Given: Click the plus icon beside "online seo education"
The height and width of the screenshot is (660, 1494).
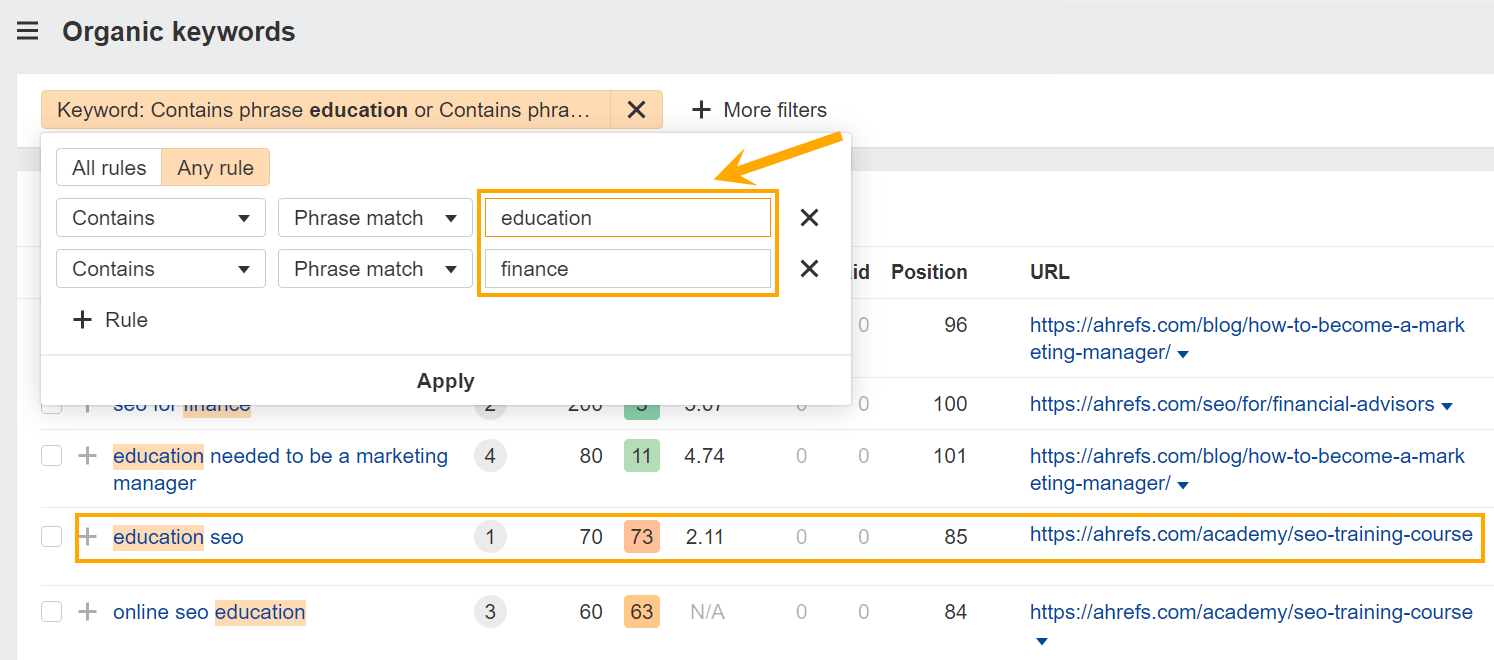Looking at the screenshot, I should coord(87,611).
